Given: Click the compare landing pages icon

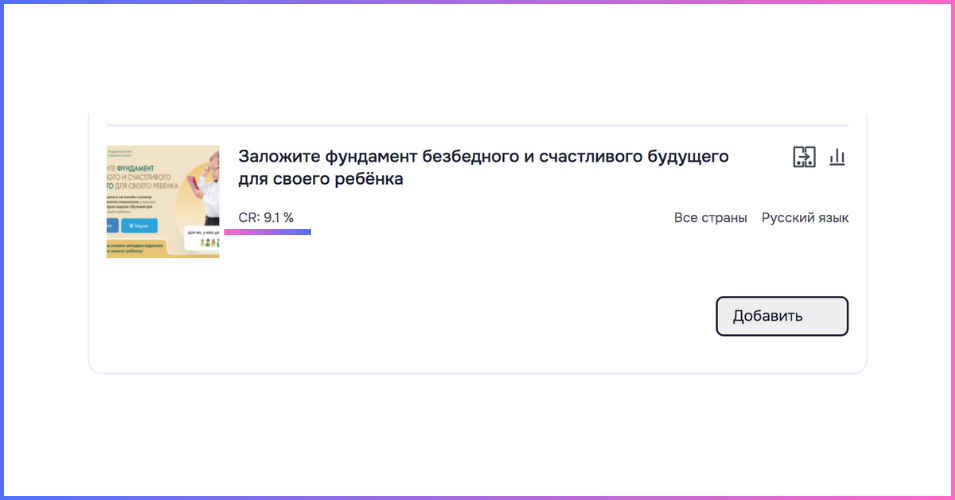Looking at the screenshot, I should [804, 157].
